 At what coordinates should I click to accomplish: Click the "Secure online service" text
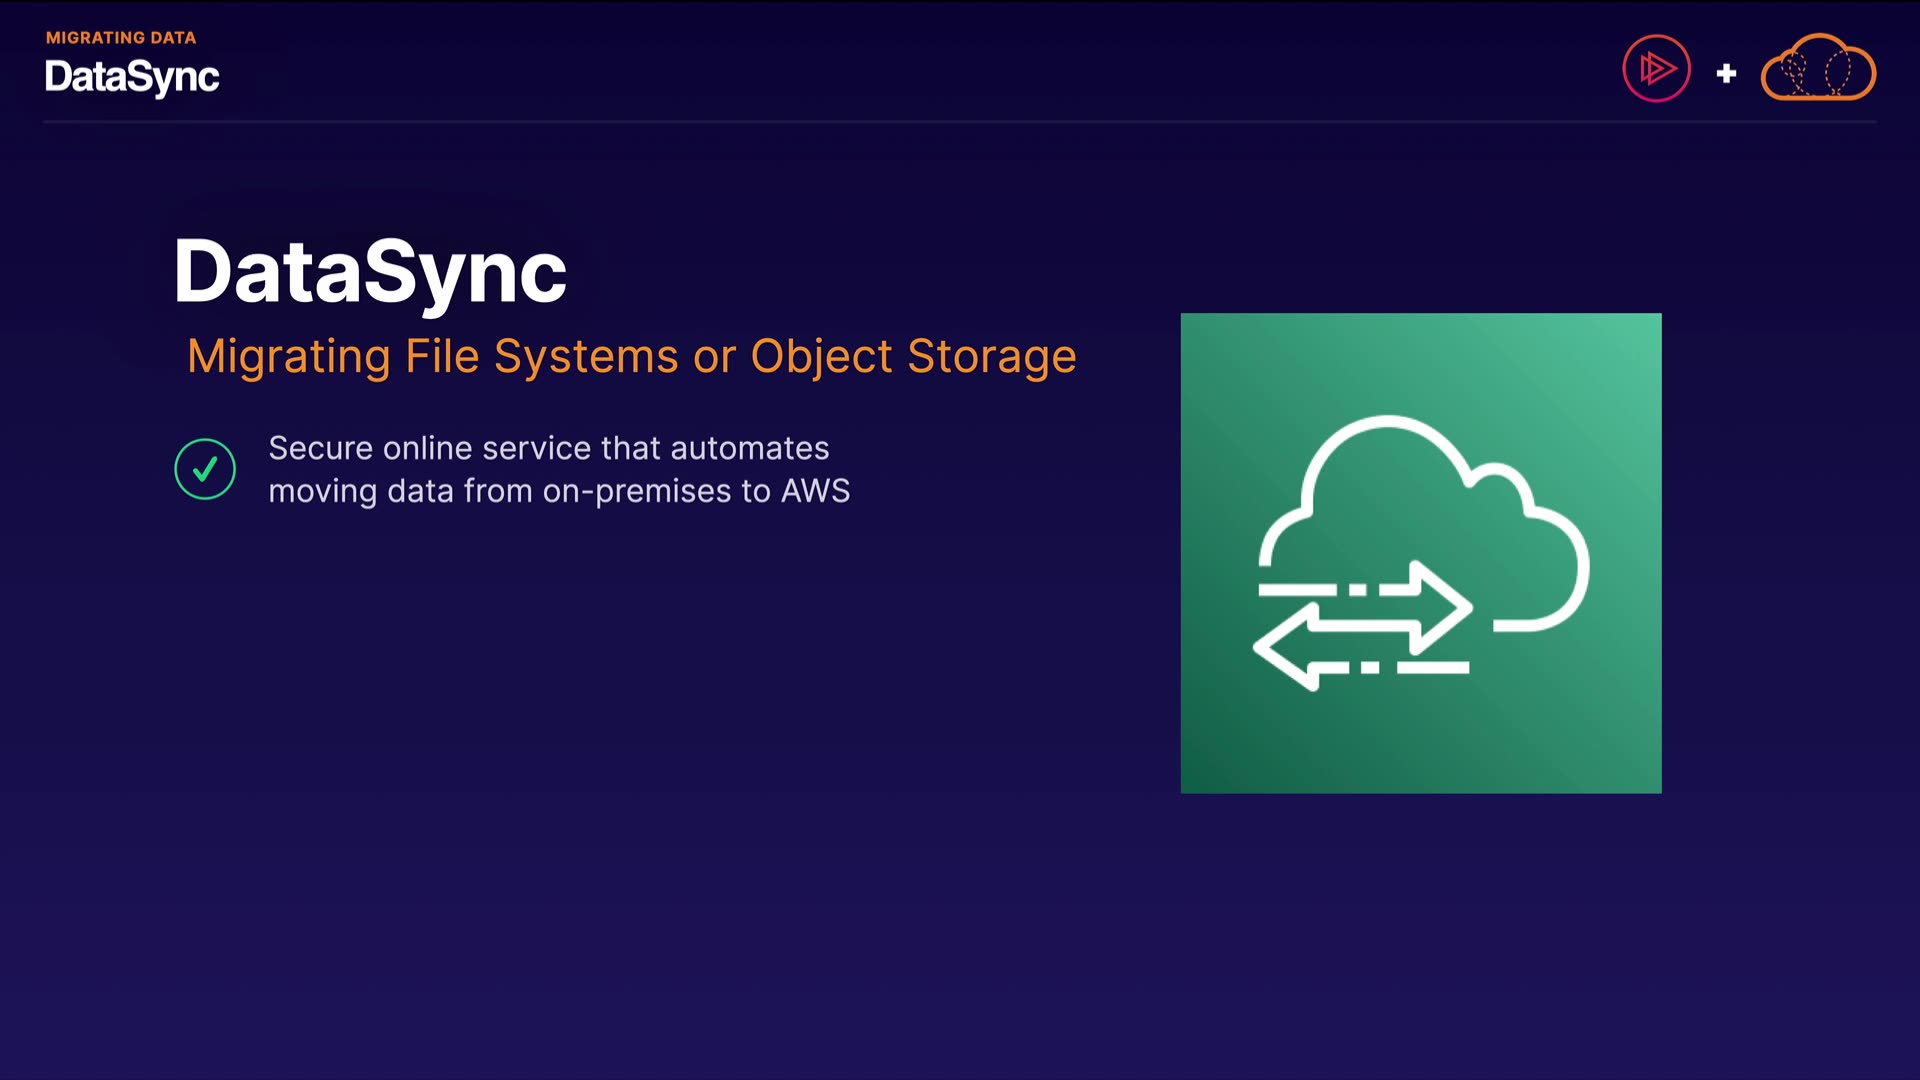[430, 448]
